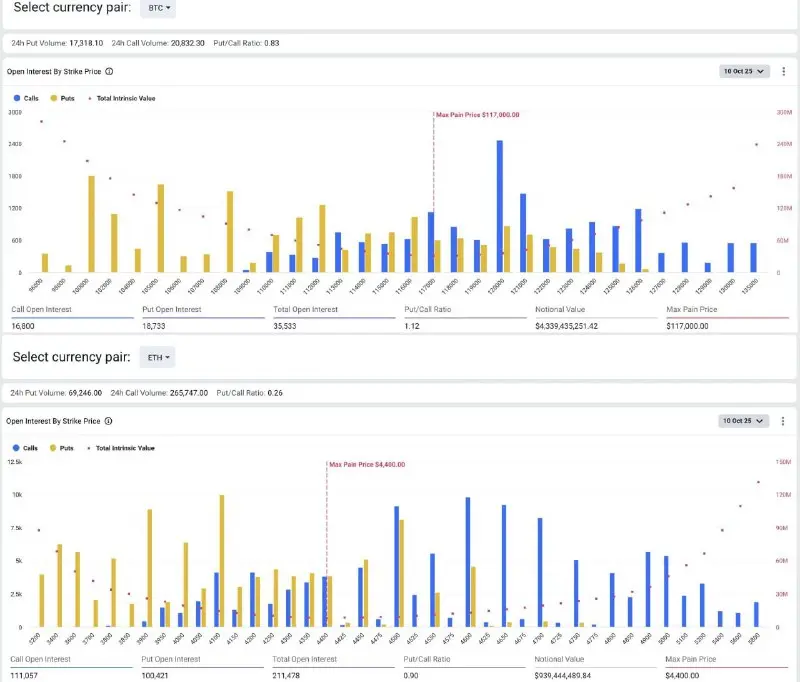Viewport: 800px width, 682px height.
Task: Open the ETH chart three-dot options menu
Action: click(x=783, y=421)
